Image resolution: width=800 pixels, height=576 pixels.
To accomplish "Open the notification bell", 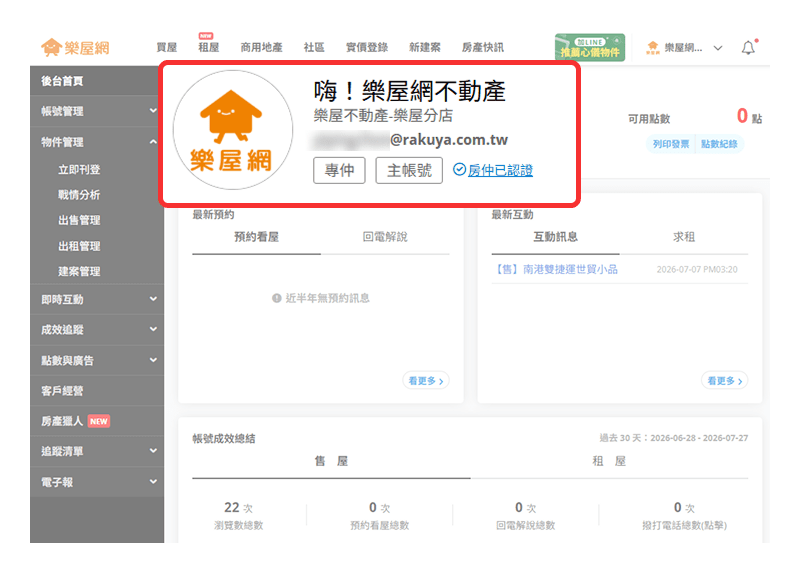I will click(748, 47).
